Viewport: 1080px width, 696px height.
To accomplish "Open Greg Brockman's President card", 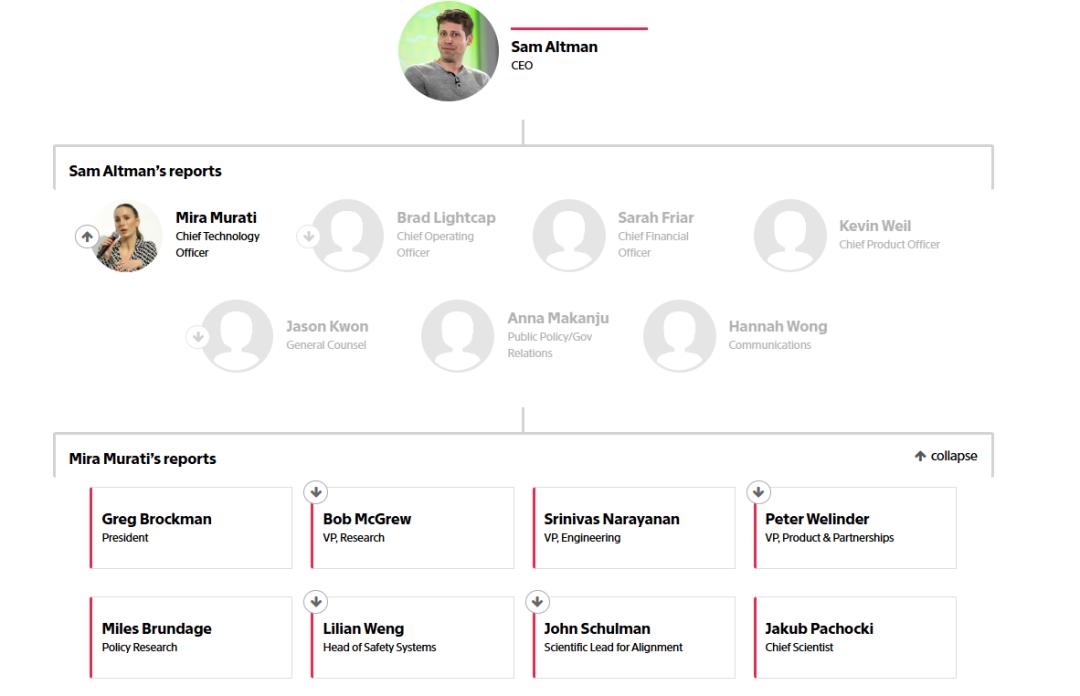I will (x=191, y=528).
